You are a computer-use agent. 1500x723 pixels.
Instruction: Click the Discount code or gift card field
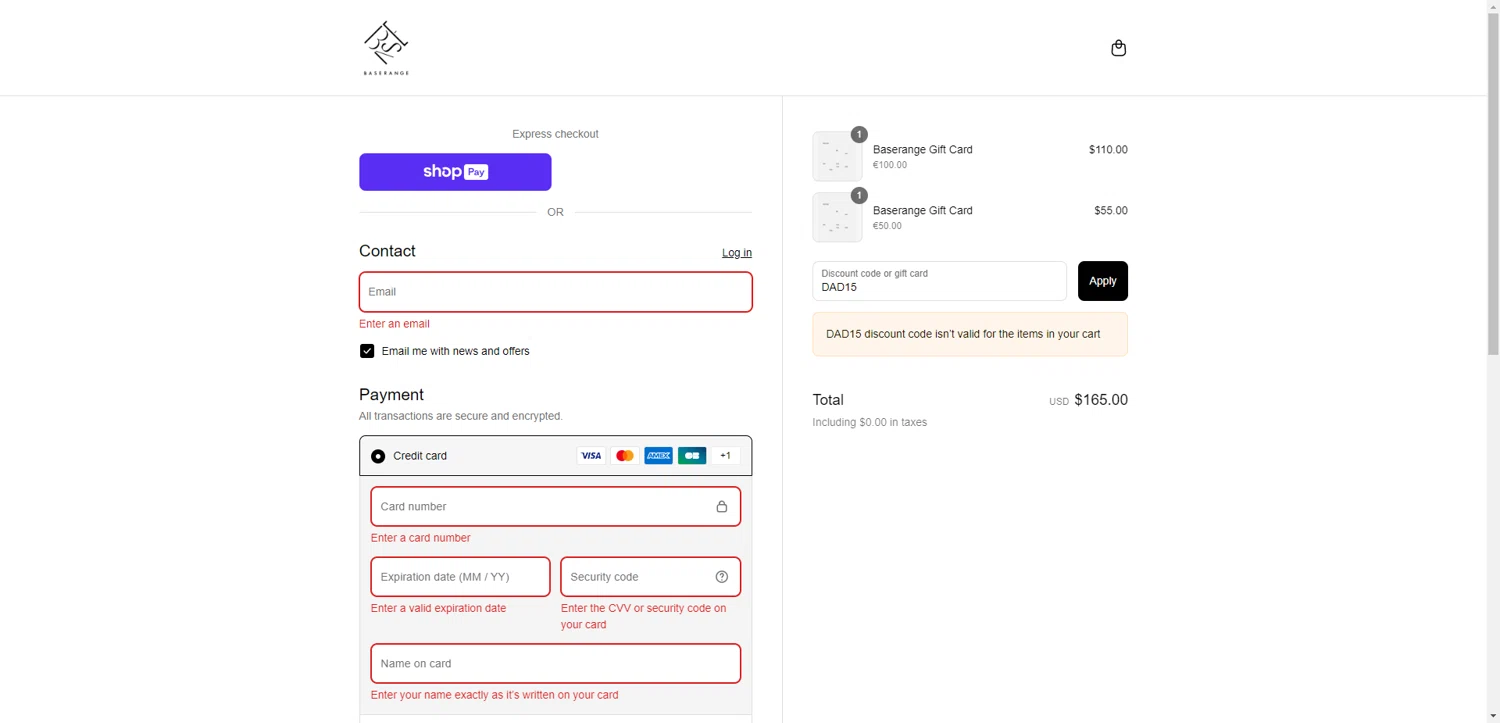[x=939, y=281]
